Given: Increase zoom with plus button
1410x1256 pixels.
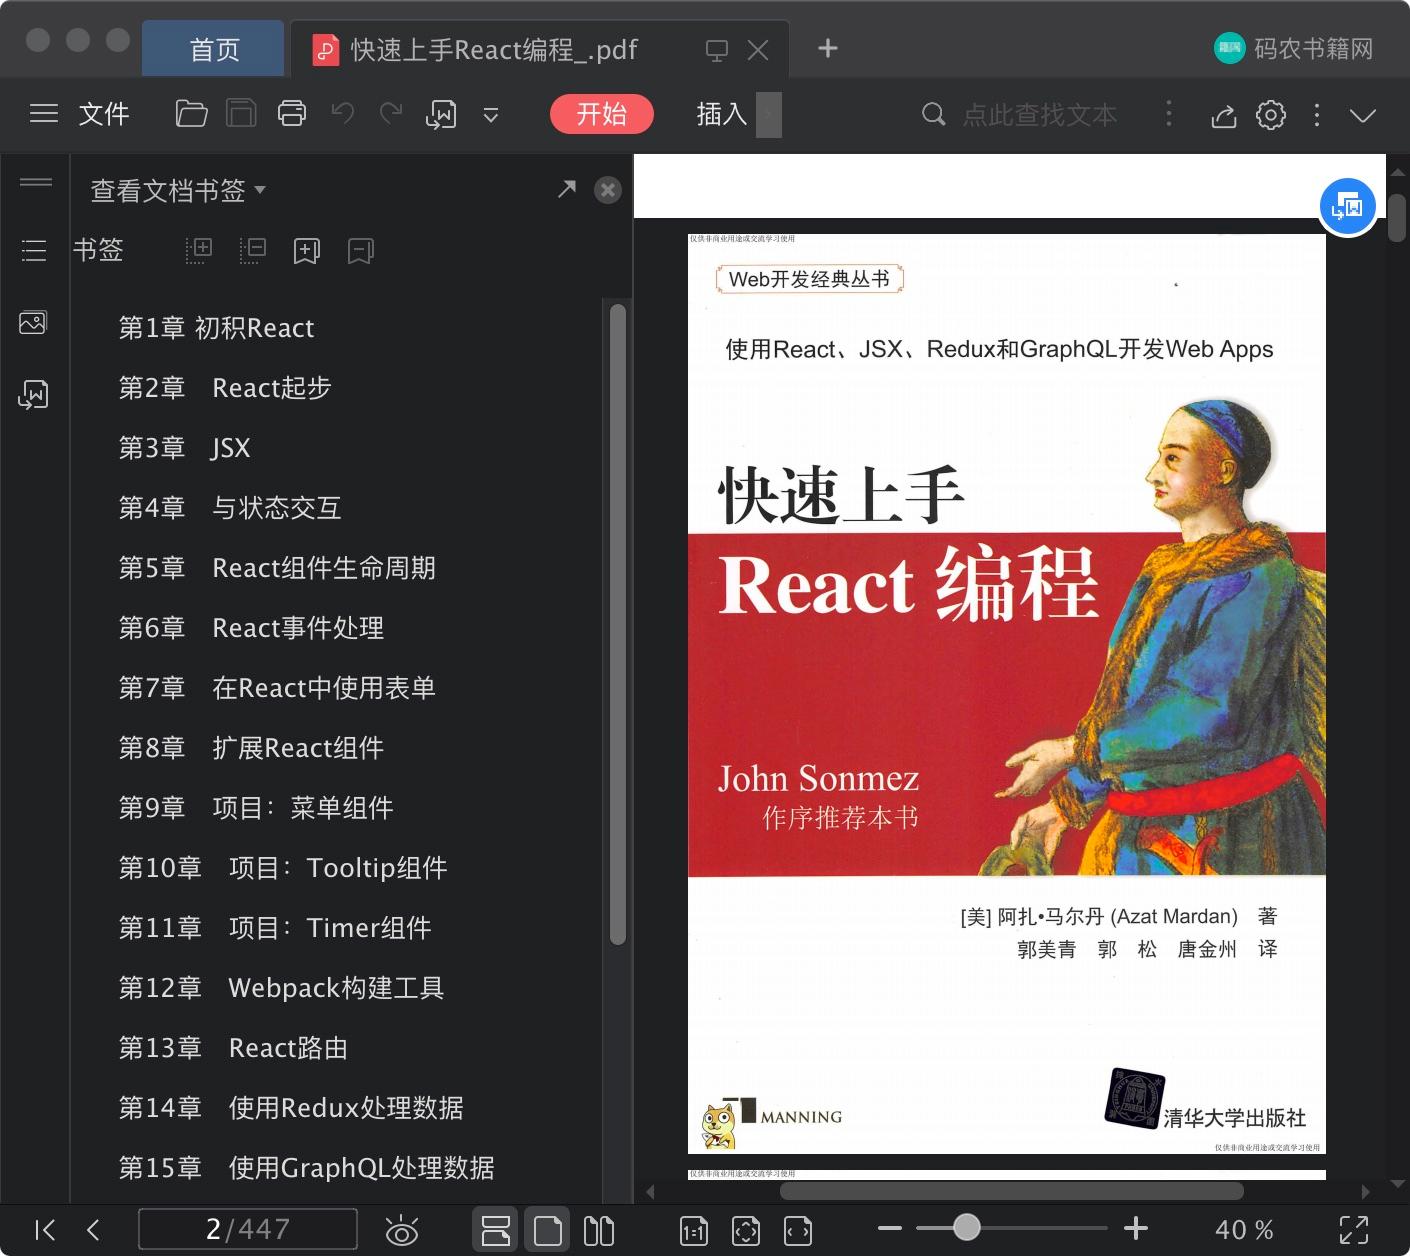Looking at the screenshot, I should point(1136,1228).
